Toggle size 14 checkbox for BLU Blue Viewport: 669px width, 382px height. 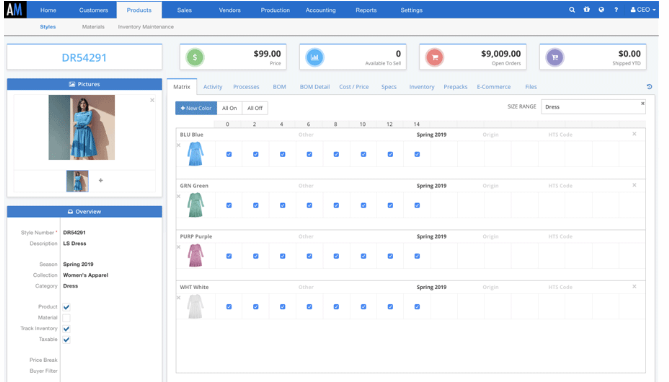[417, 155]
